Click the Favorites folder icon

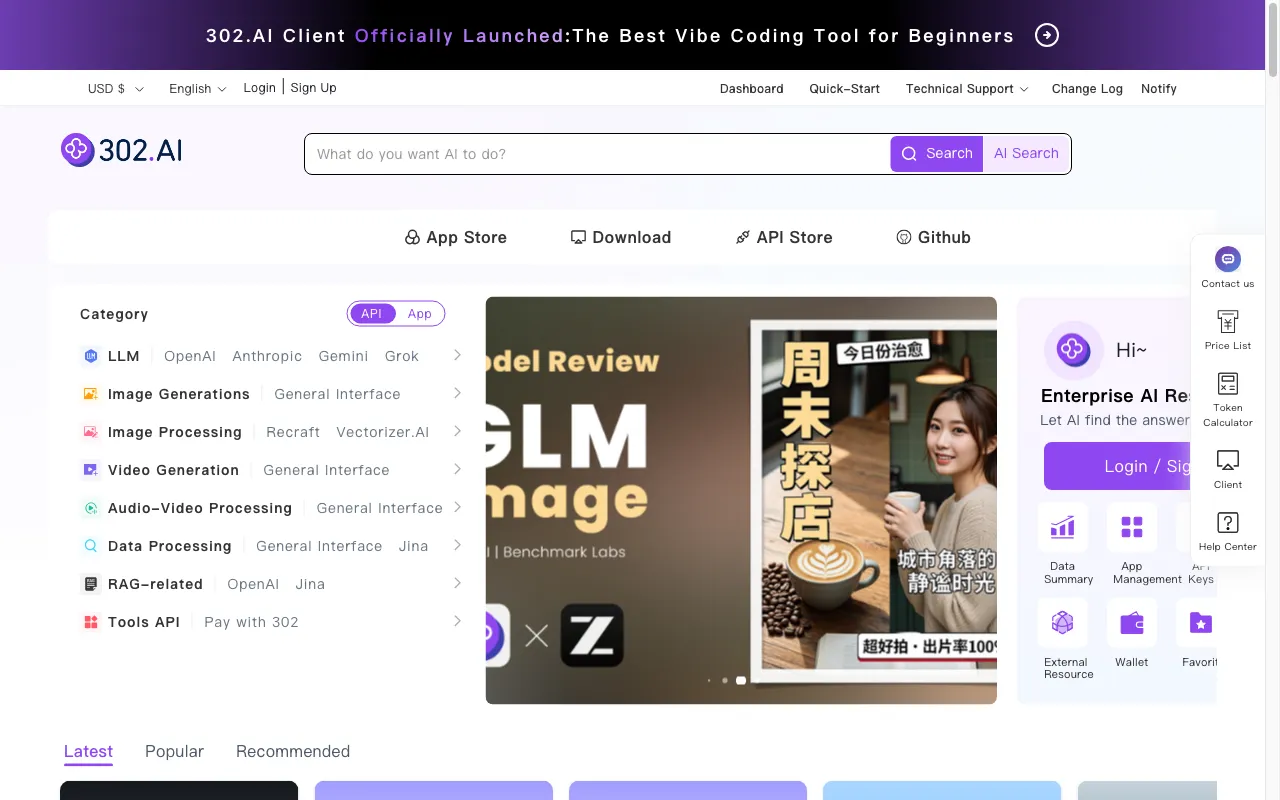(1200, 623)
